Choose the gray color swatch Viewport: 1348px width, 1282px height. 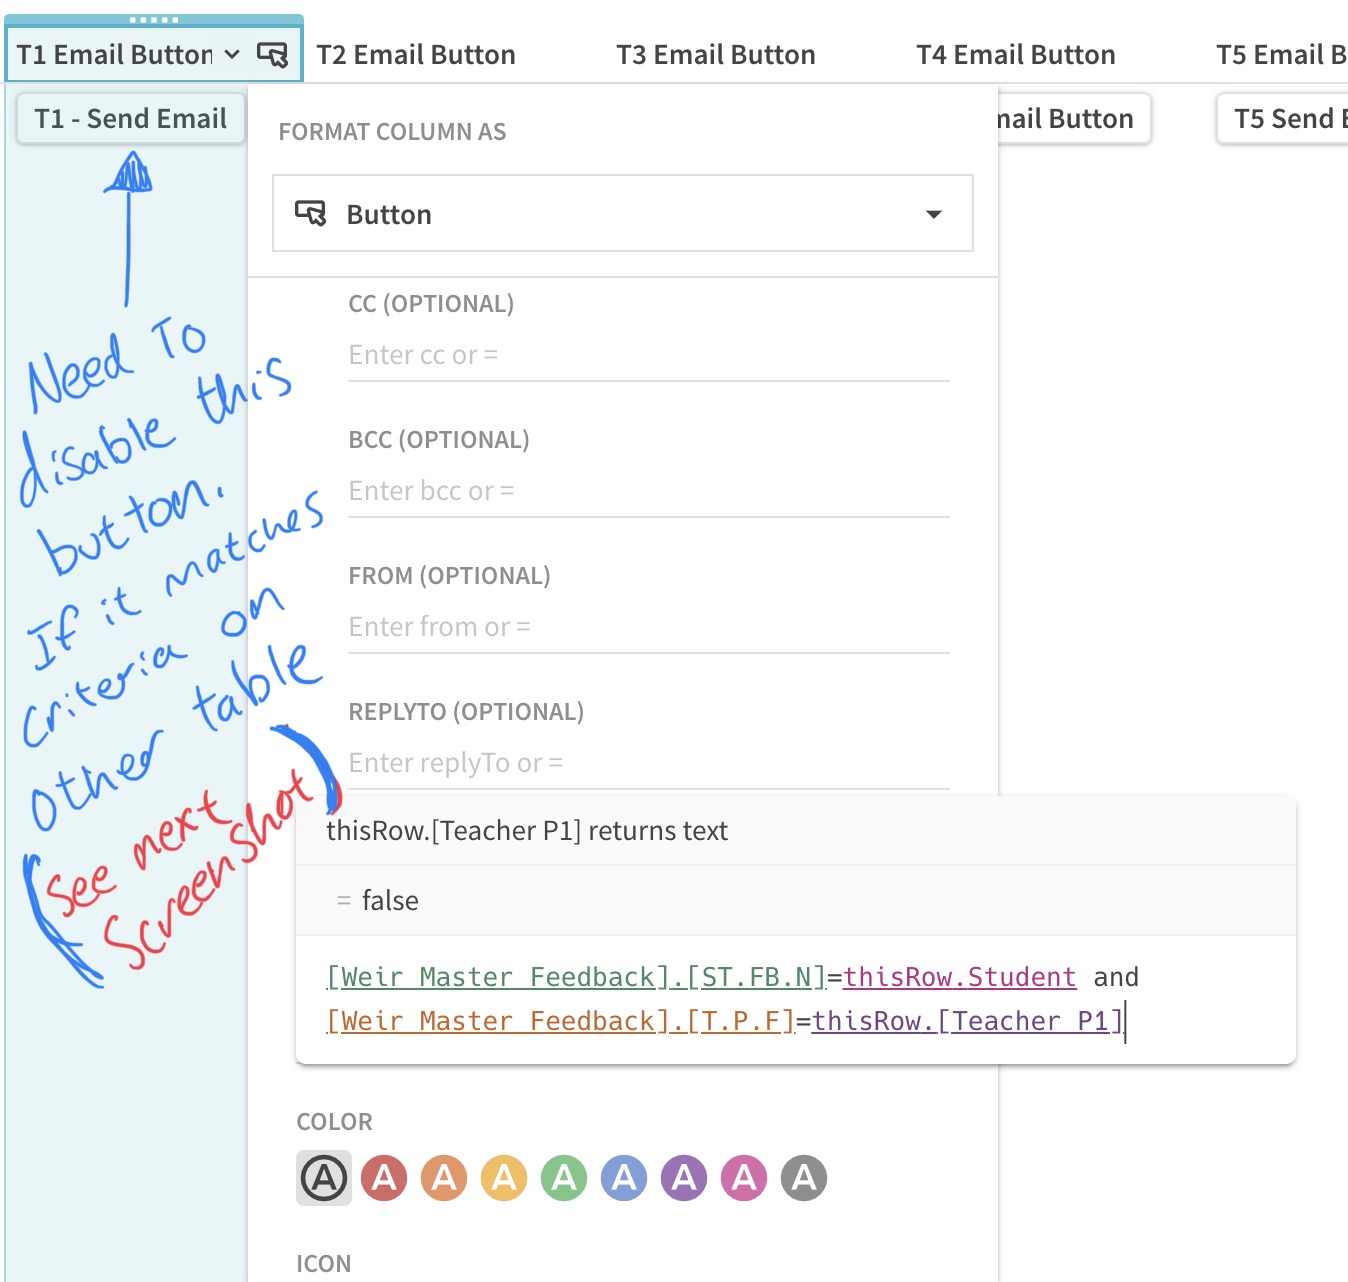804,1178
